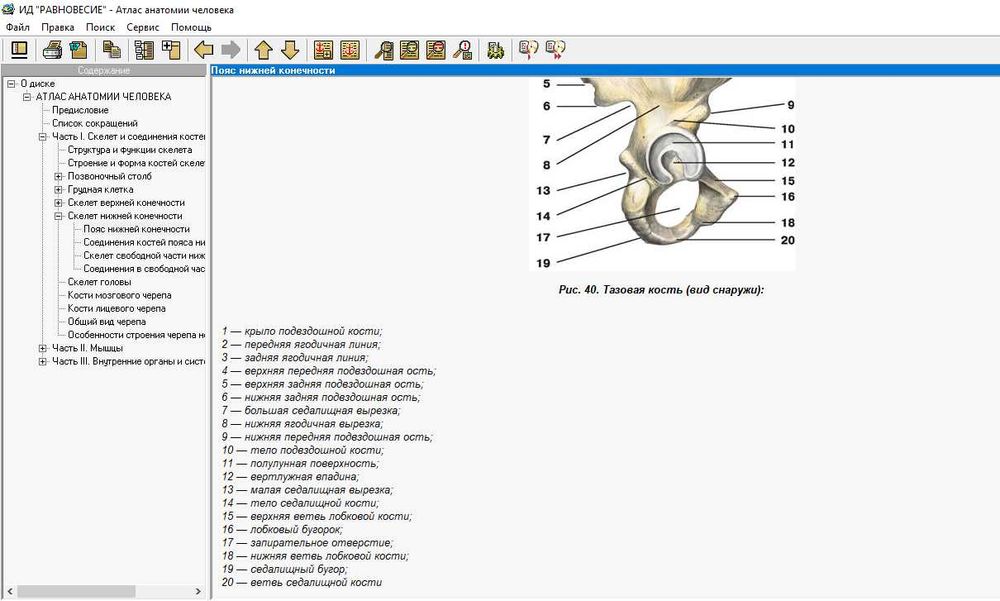
Task: Open the Сервис menu
Action: tap(143, 27)
